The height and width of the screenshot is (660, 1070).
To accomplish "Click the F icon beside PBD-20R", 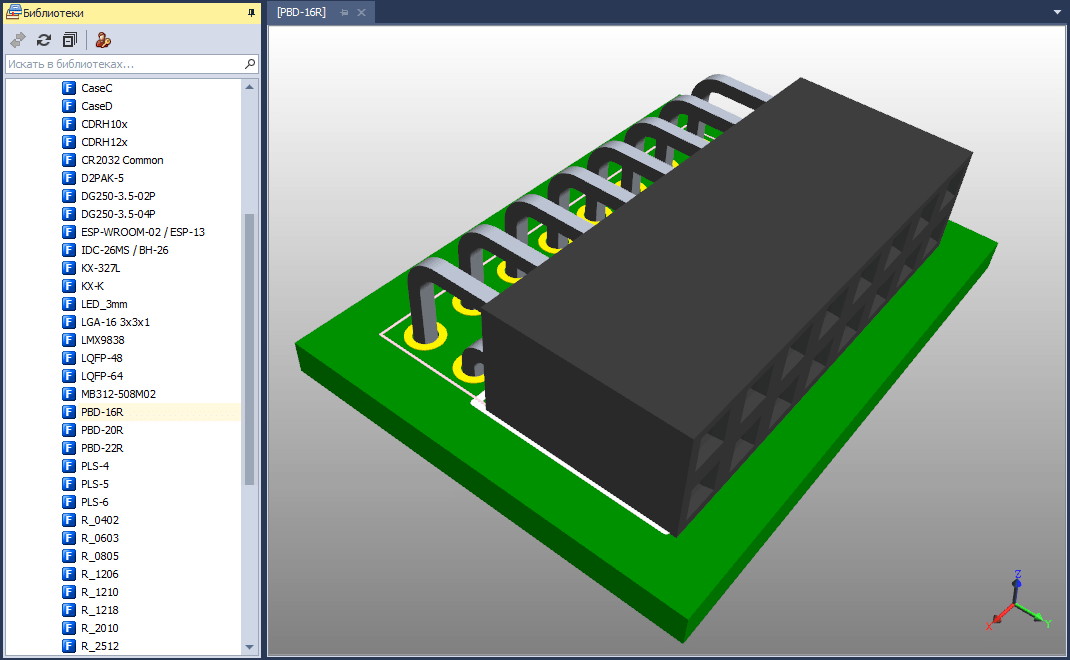I will pos(68,430).
